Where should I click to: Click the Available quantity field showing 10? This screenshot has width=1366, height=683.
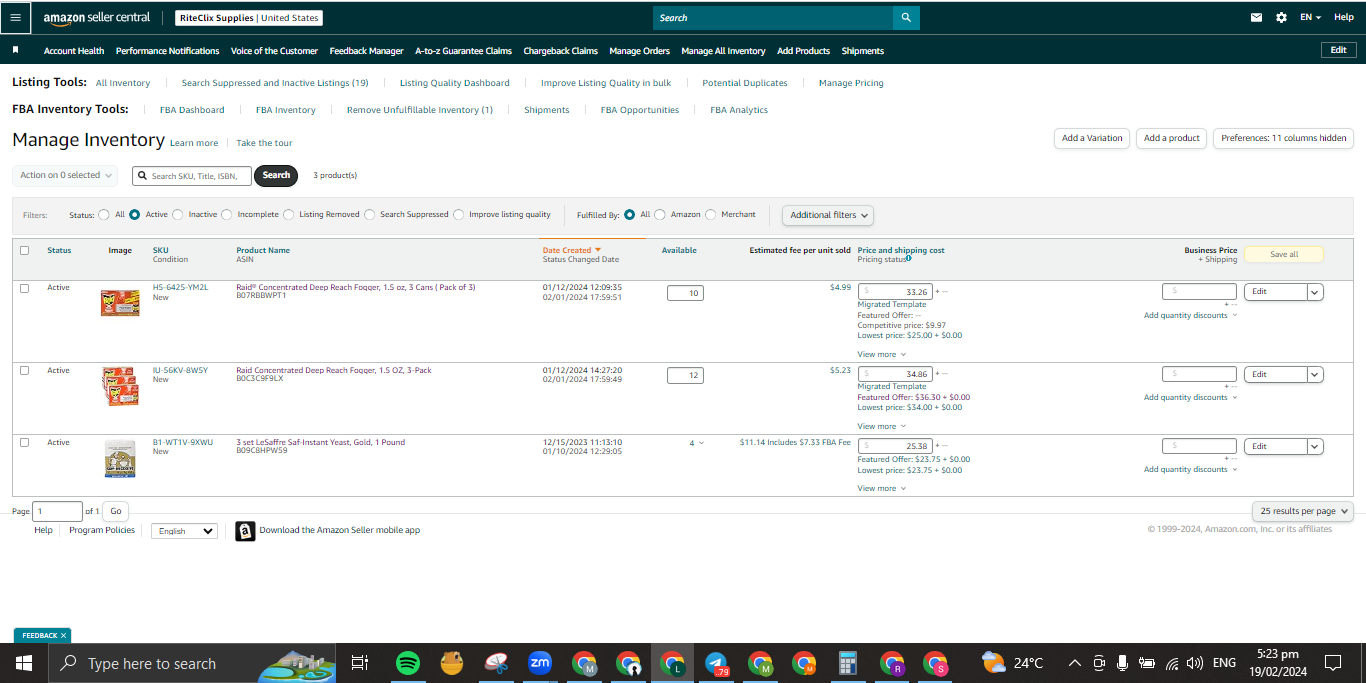(685, 292)
